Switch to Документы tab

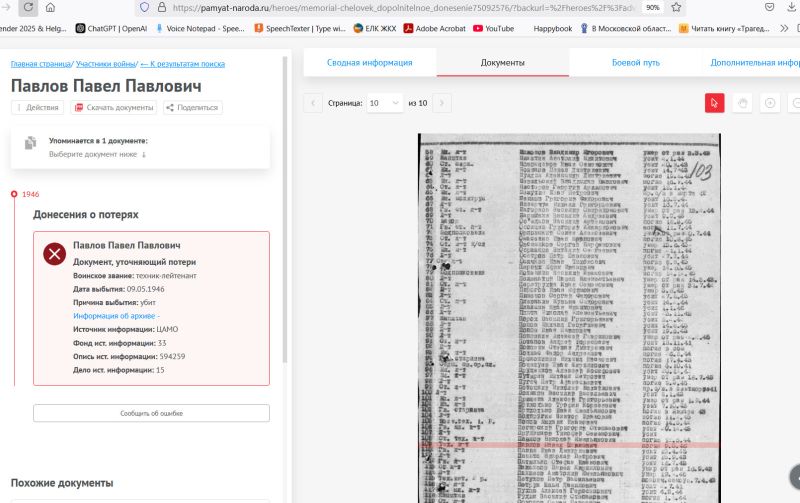tap(503, 62)
